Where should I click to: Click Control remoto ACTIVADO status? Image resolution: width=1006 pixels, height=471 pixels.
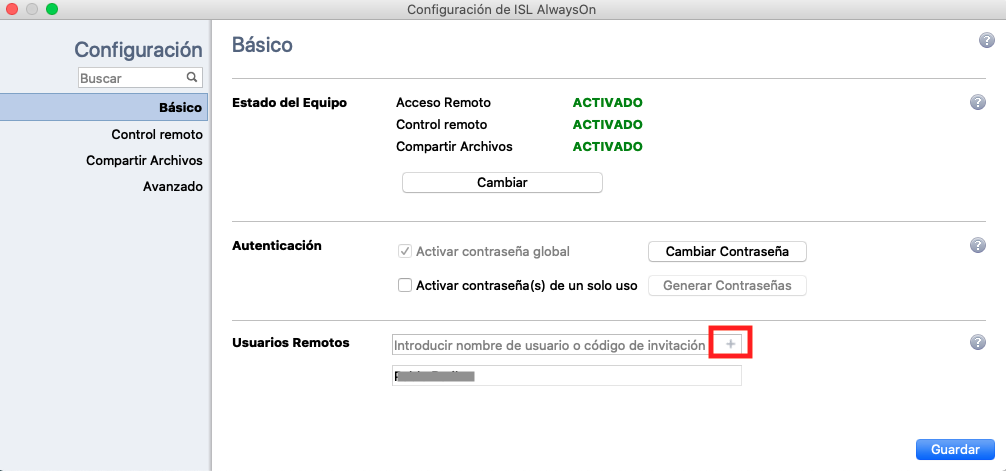coord(607,124)
